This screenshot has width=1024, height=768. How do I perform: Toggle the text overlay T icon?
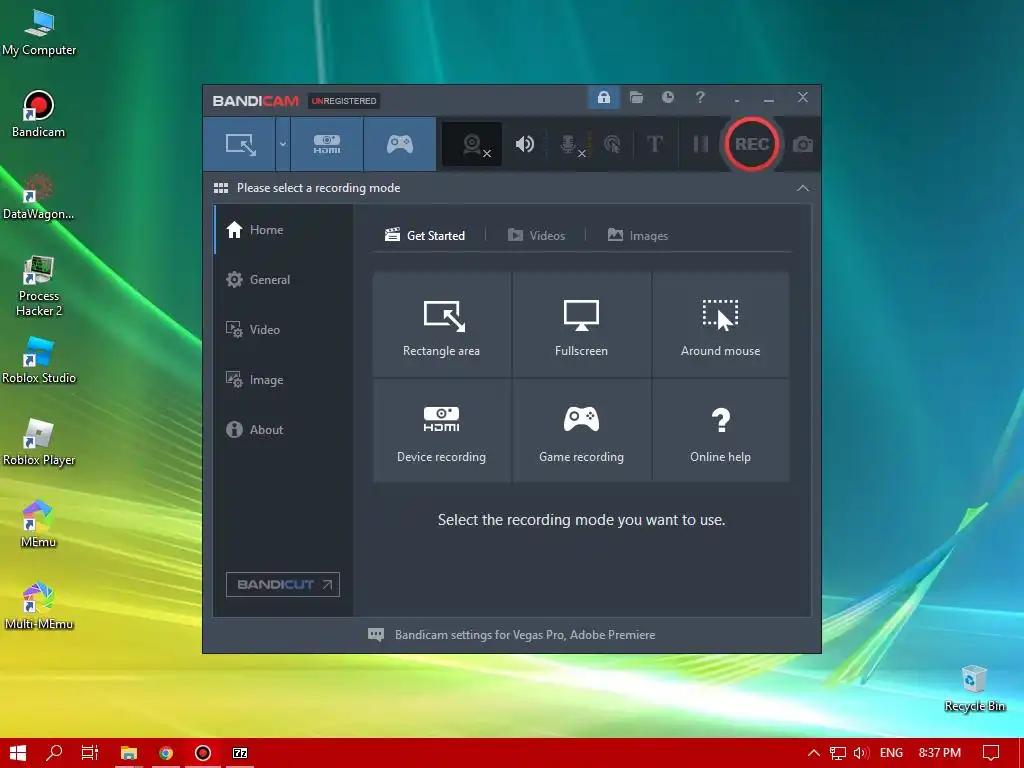654,144
